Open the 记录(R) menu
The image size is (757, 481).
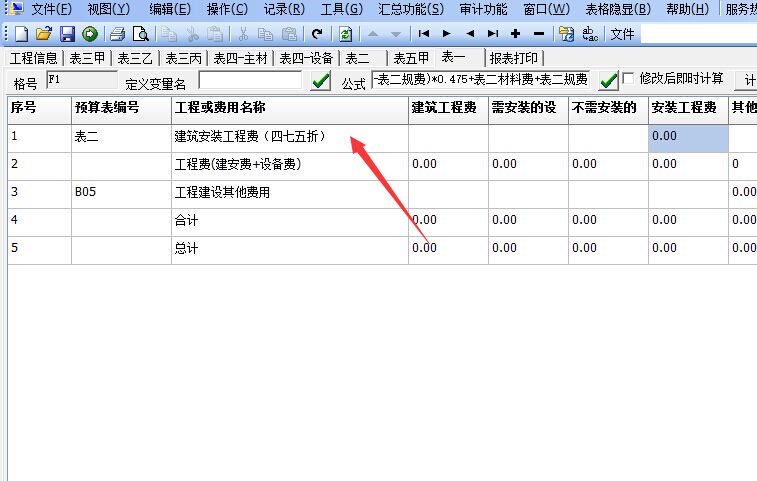pos(284,9)
